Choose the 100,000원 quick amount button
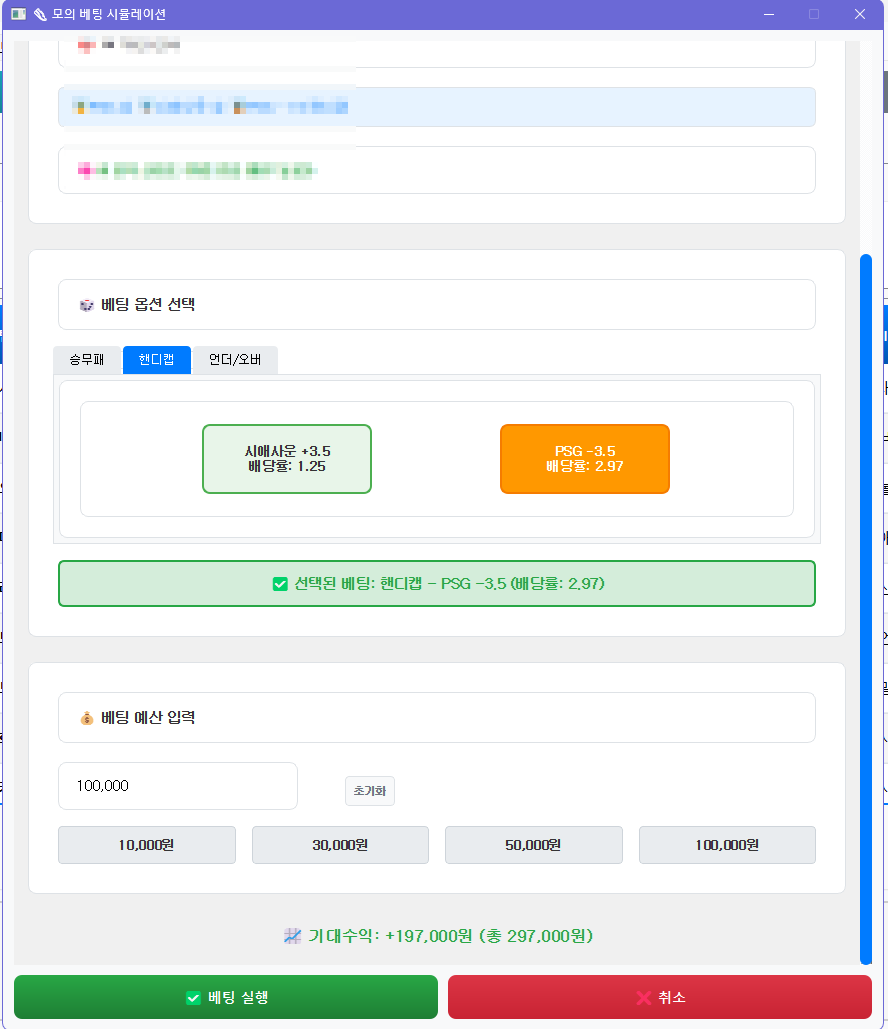The image size is (888, 1029). coord(727,845)
